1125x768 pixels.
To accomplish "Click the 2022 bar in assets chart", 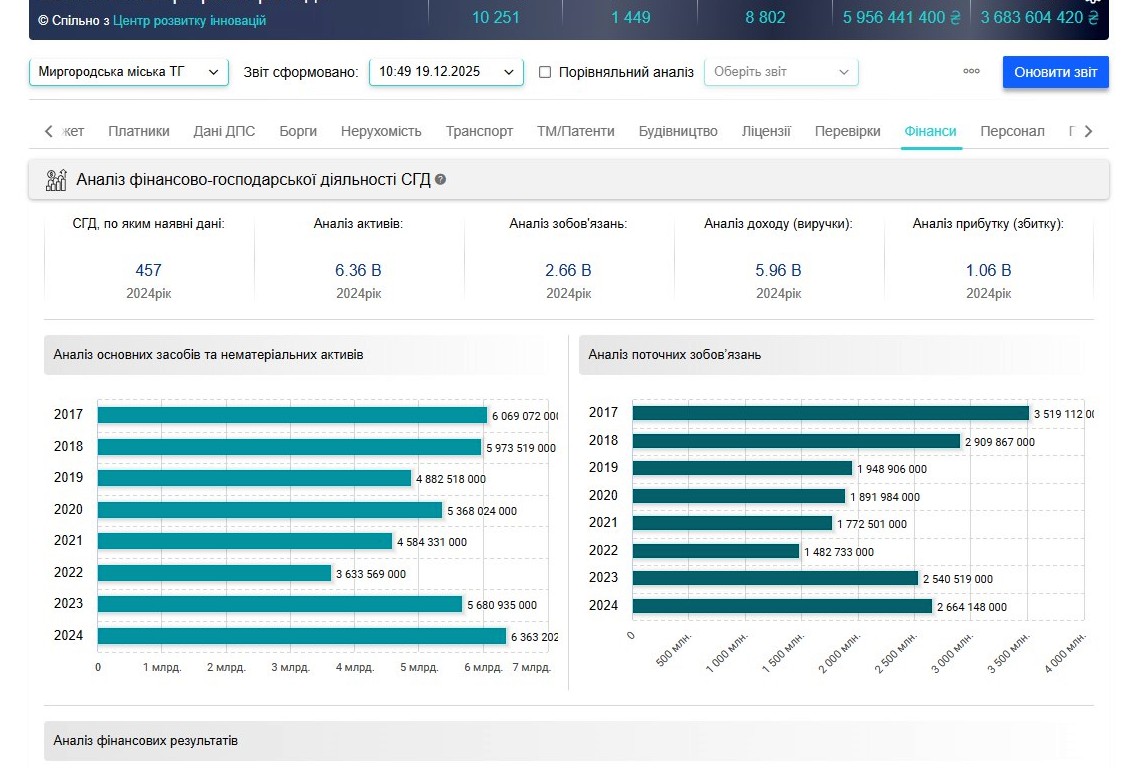I will 214,573.
